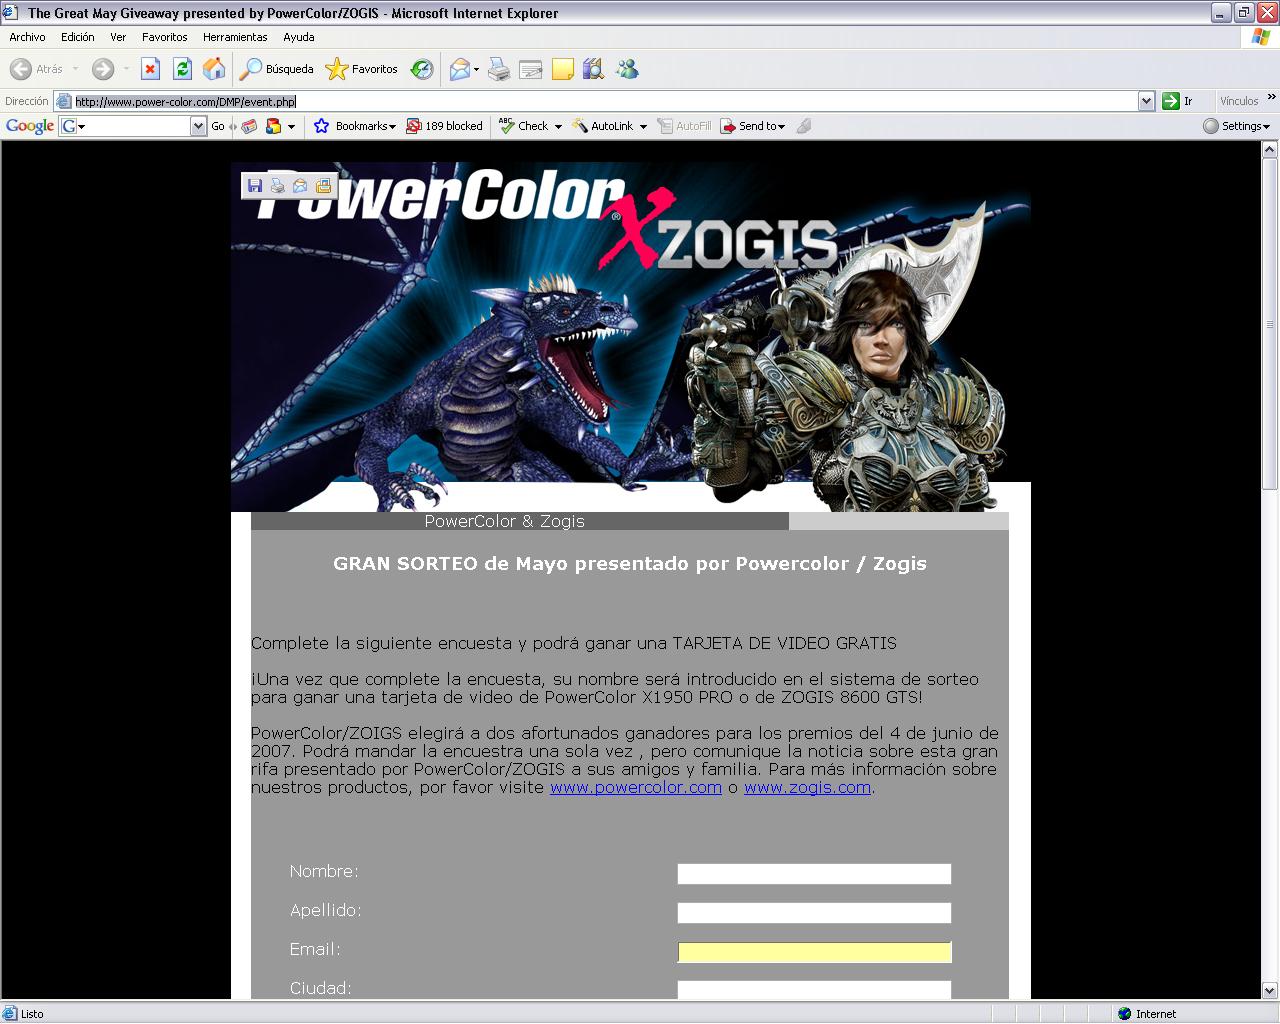Open the Ver menu
Image resolution: width=1280 pixels, height=1024 pixels.
pyautogui.click(x=118, y=37)
